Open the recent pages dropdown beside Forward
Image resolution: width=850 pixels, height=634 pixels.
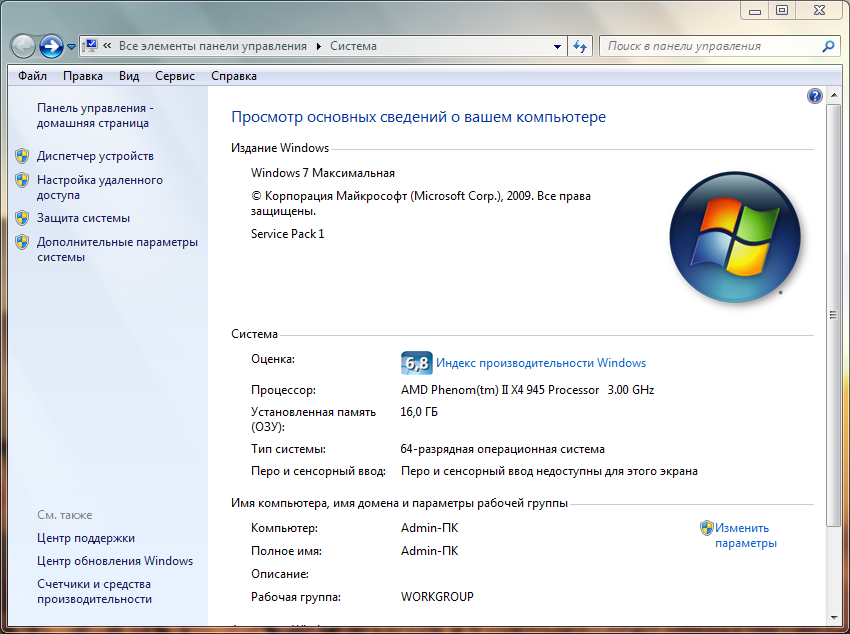[x=71, y=47]
